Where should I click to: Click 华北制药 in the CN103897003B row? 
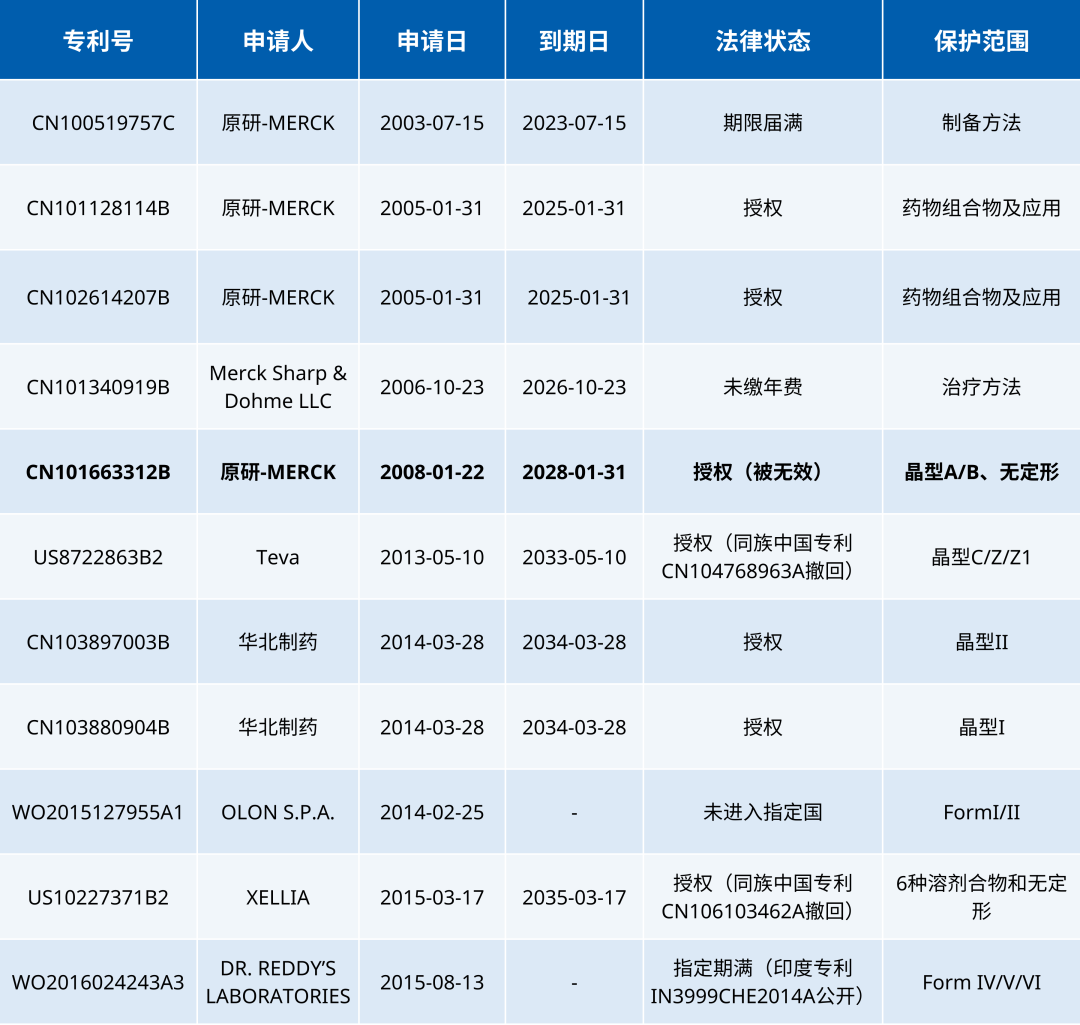(278, 643)
